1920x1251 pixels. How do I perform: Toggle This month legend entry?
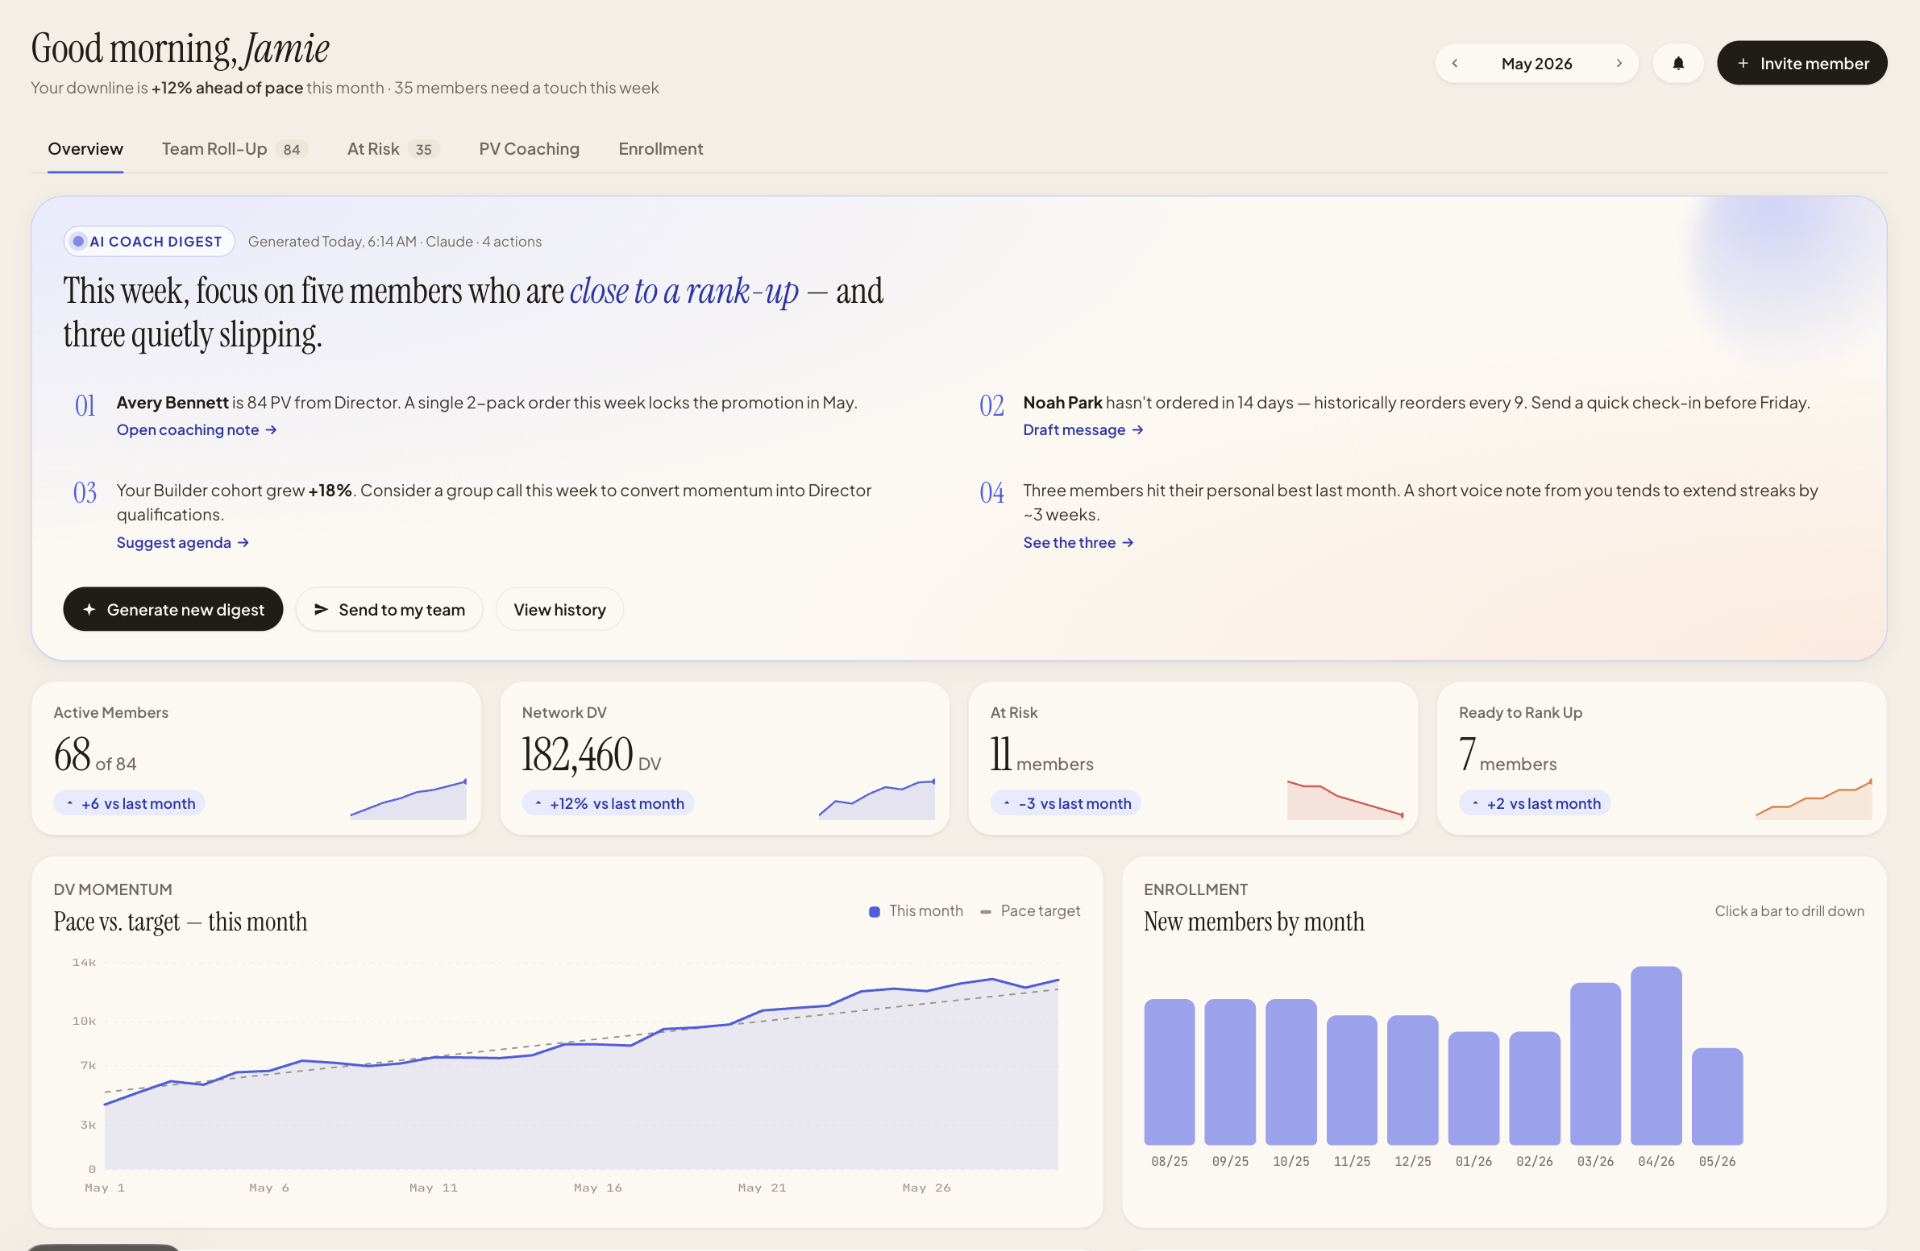click(916, 911)
